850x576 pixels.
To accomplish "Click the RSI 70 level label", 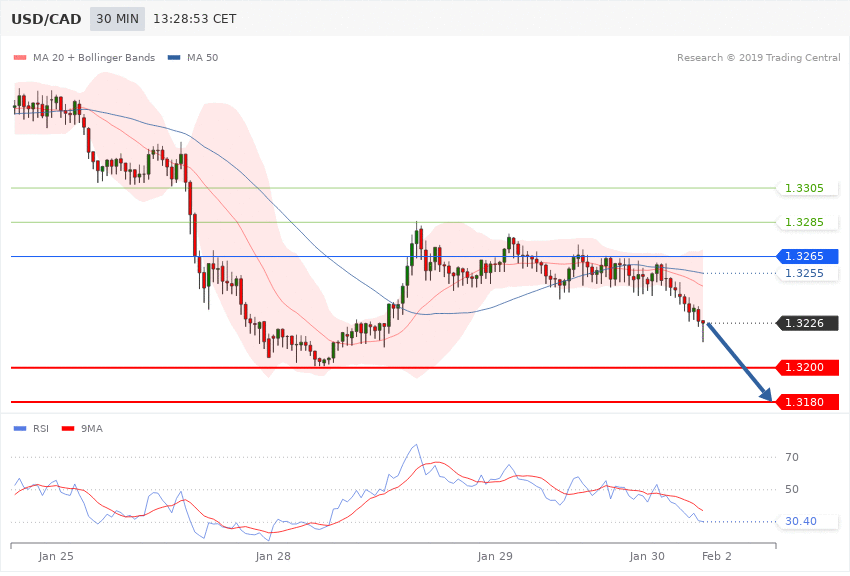I will [792, 457].
